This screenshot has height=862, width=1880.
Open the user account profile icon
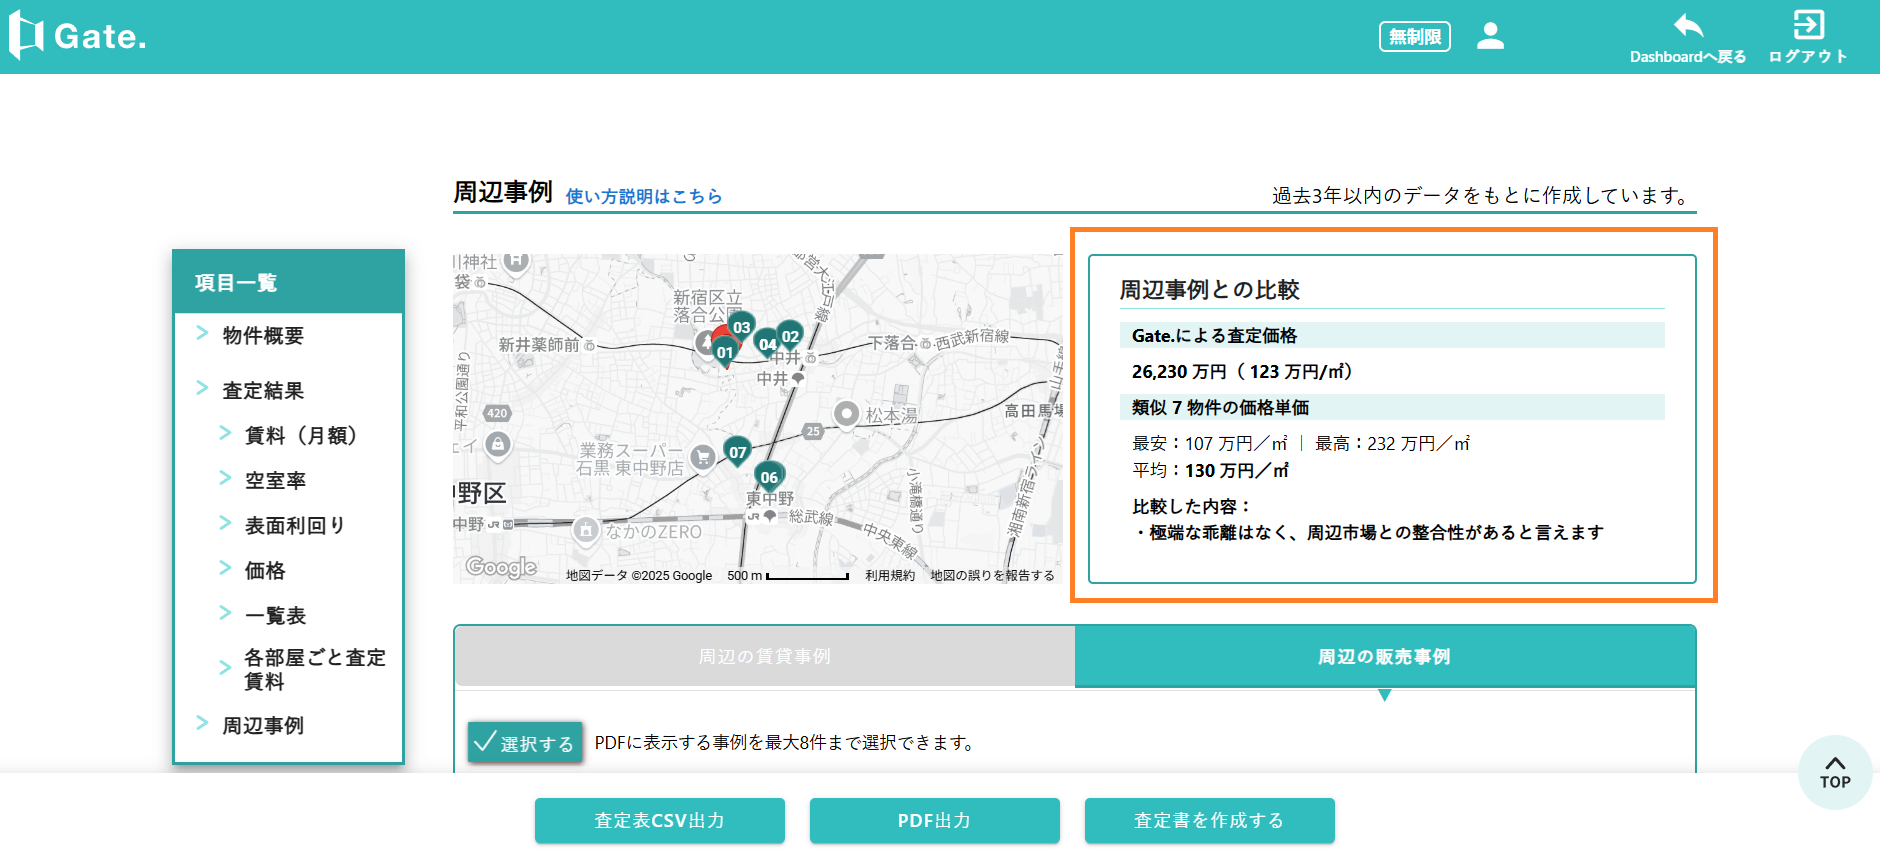pos(1490,36)
